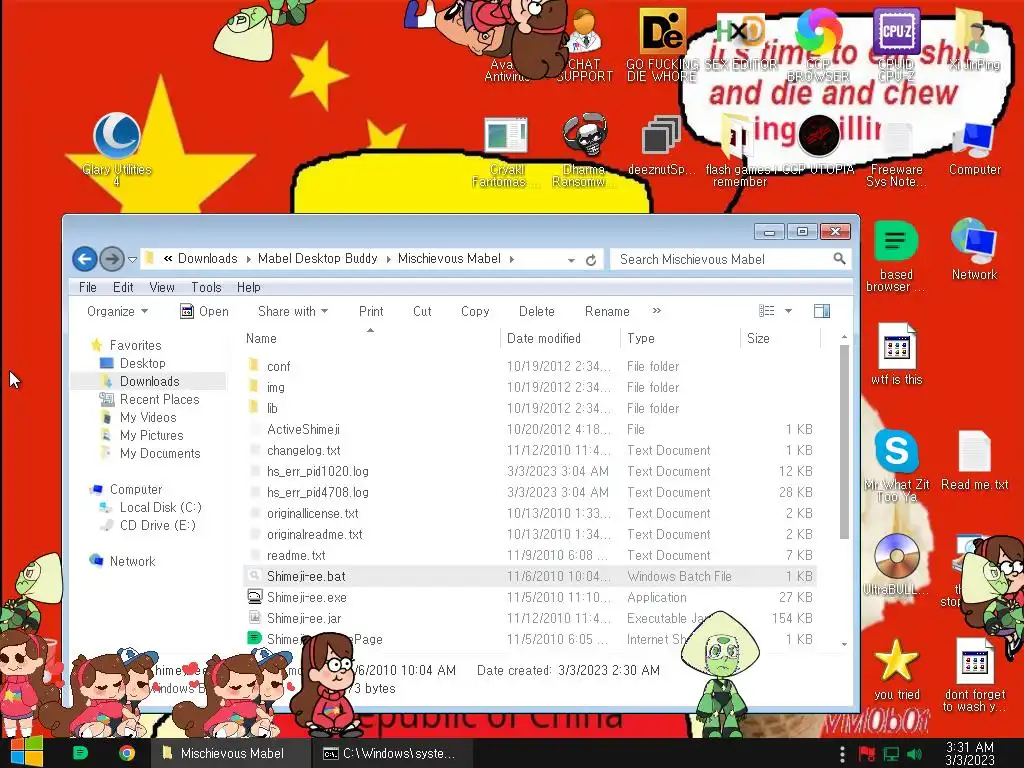Toggle the preview pane icon

coord(822,312)
